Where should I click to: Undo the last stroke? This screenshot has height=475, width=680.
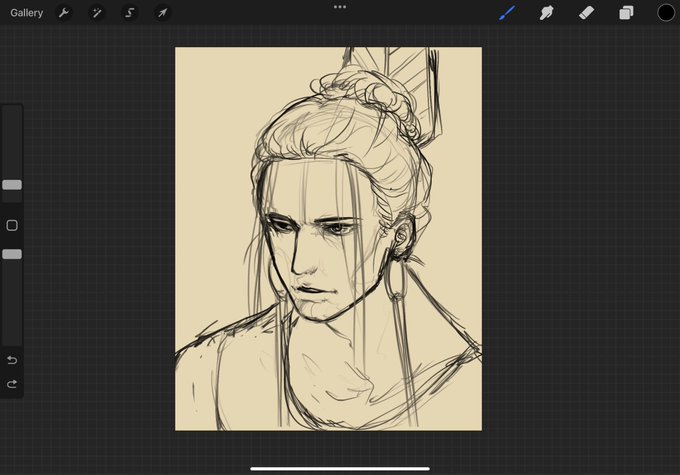12,360
